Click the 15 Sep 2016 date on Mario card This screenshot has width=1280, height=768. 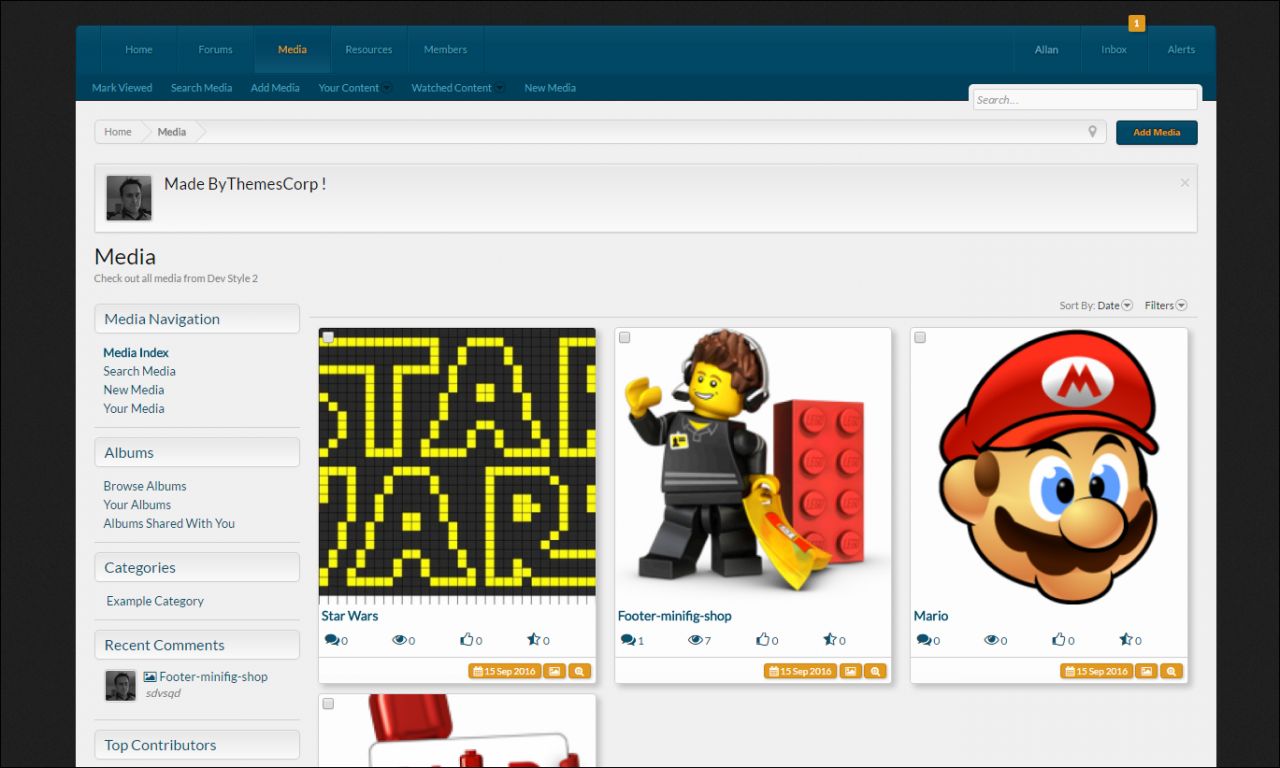point(1096,671)
